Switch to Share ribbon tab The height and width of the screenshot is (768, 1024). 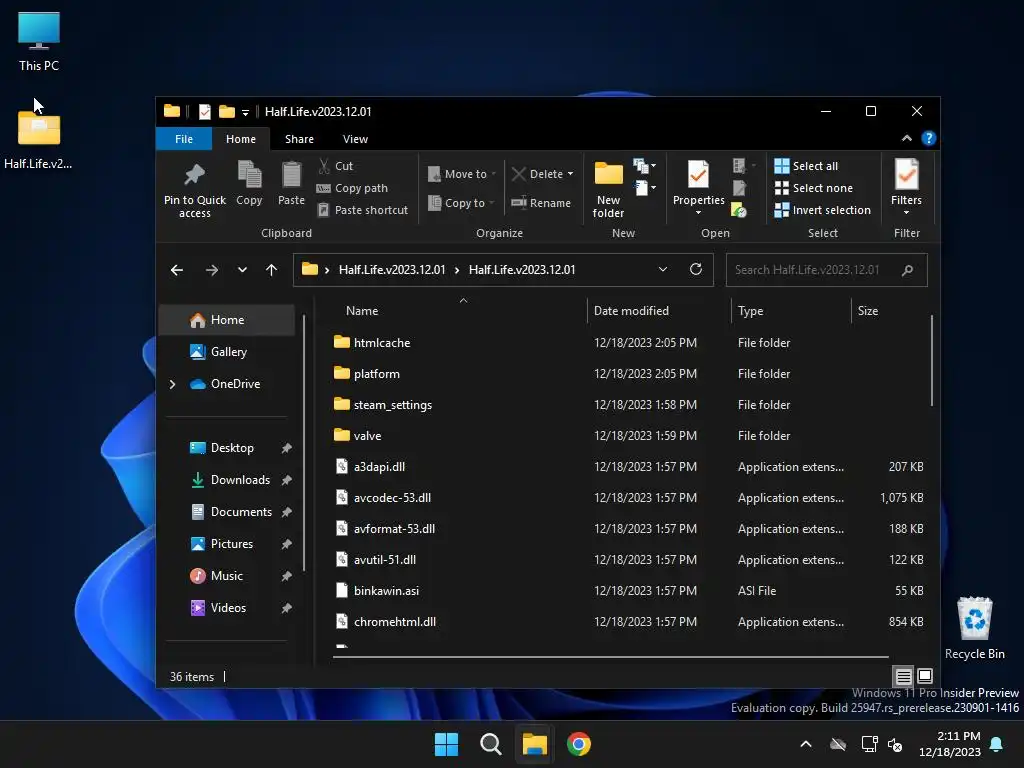click(x=299, y=139)
